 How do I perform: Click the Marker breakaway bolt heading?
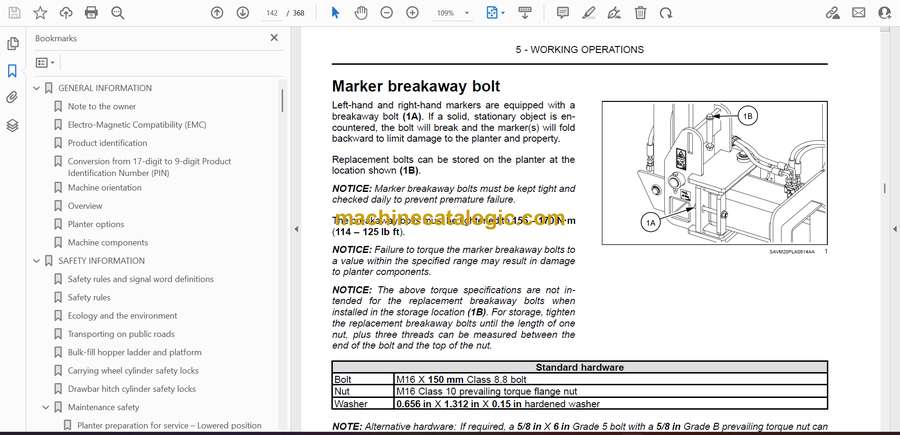pyautogui.click(x=416, y=86)
